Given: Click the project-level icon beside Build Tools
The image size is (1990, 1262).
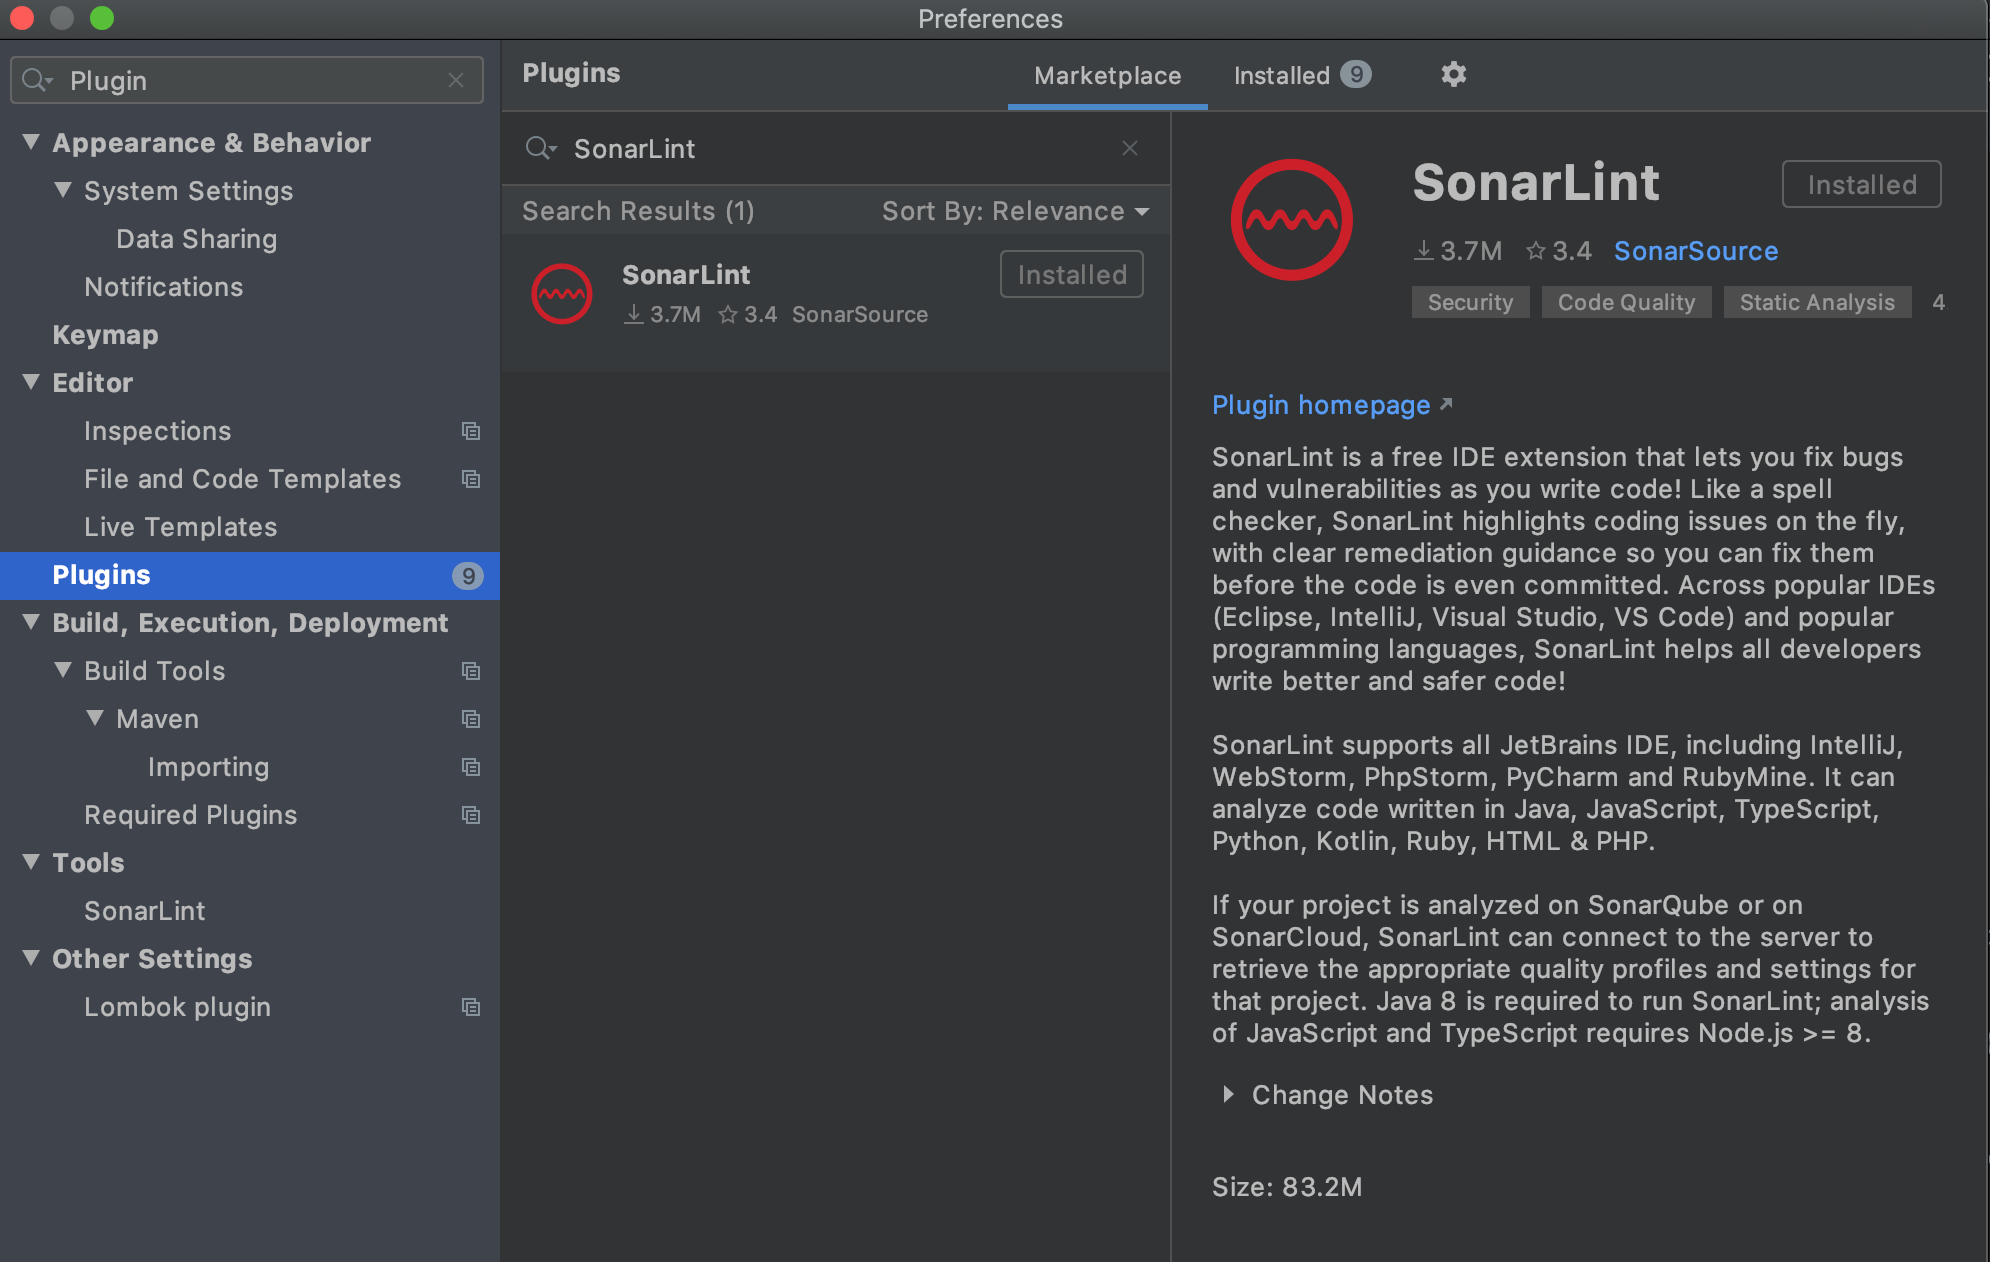Looking at the screenshot, I should point(471,671).
